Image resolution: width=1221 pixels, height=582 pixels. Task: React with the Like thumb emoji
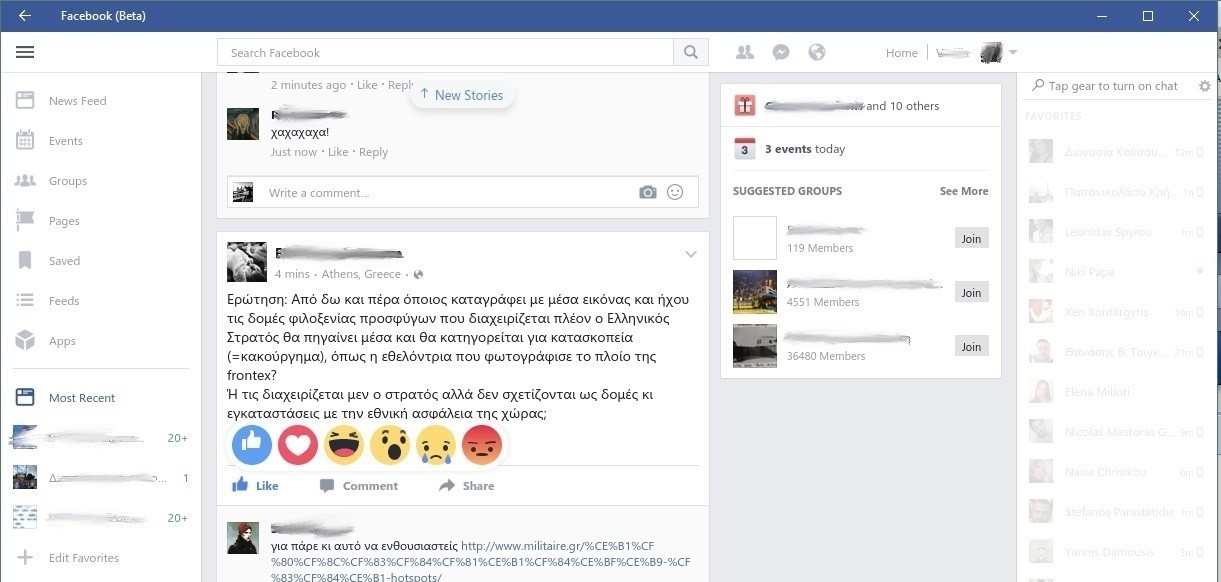[x=252, y=445]
